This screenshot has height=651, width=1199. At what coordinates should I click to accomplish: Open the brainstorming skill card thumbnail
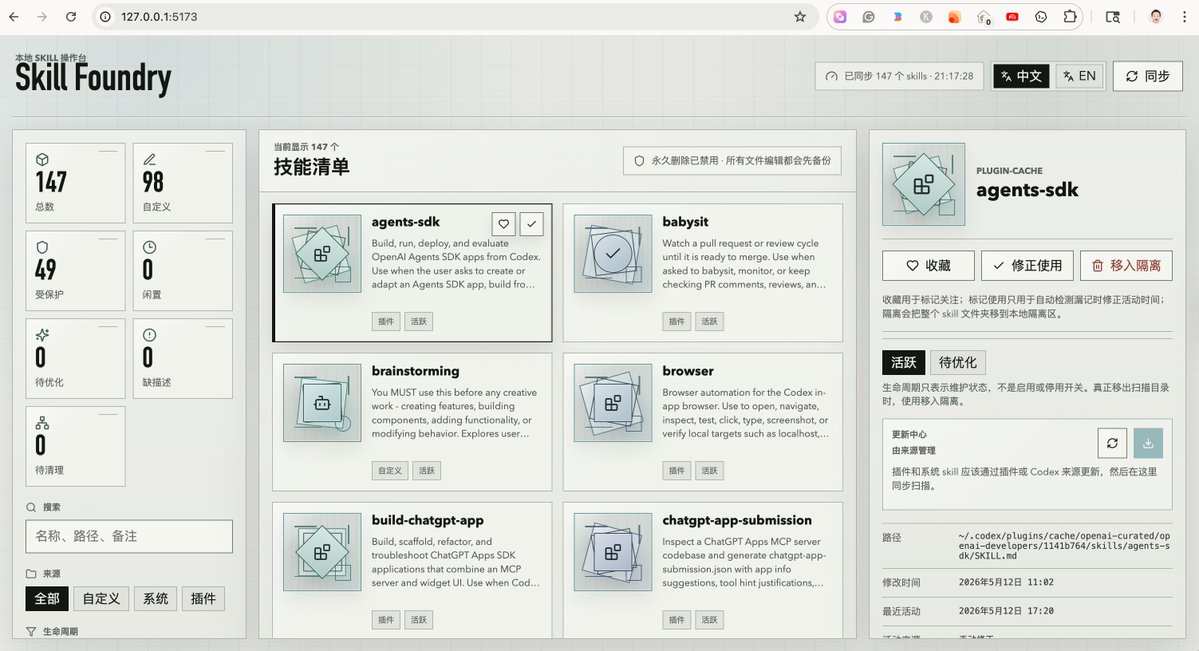tap(322, 402)
